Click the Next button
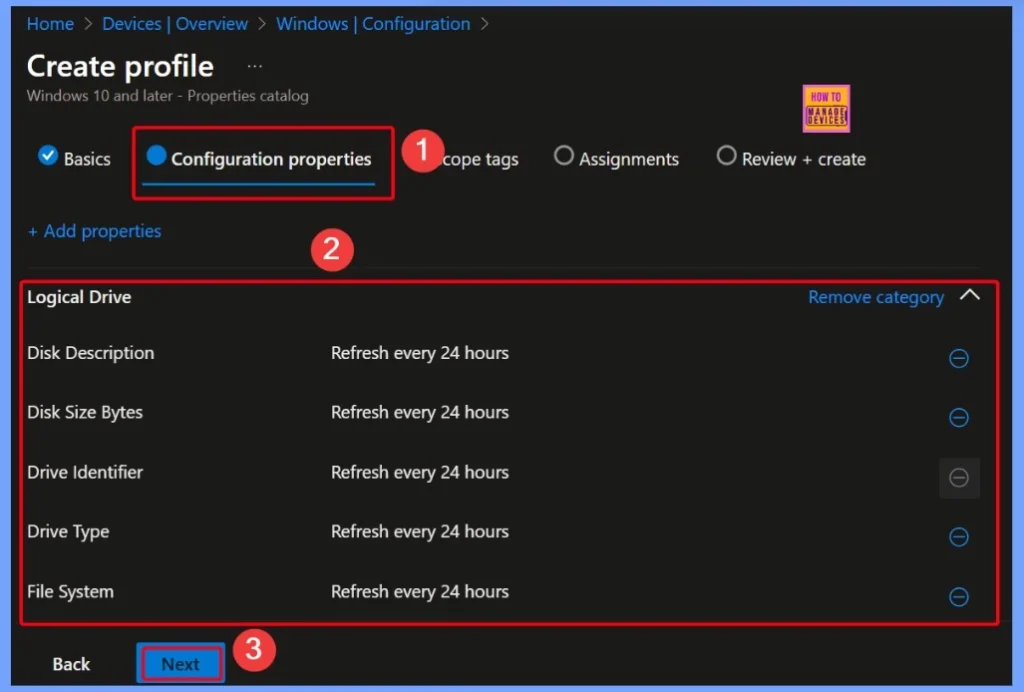Viewport: 1024px width, 692px height. [181, 664]
